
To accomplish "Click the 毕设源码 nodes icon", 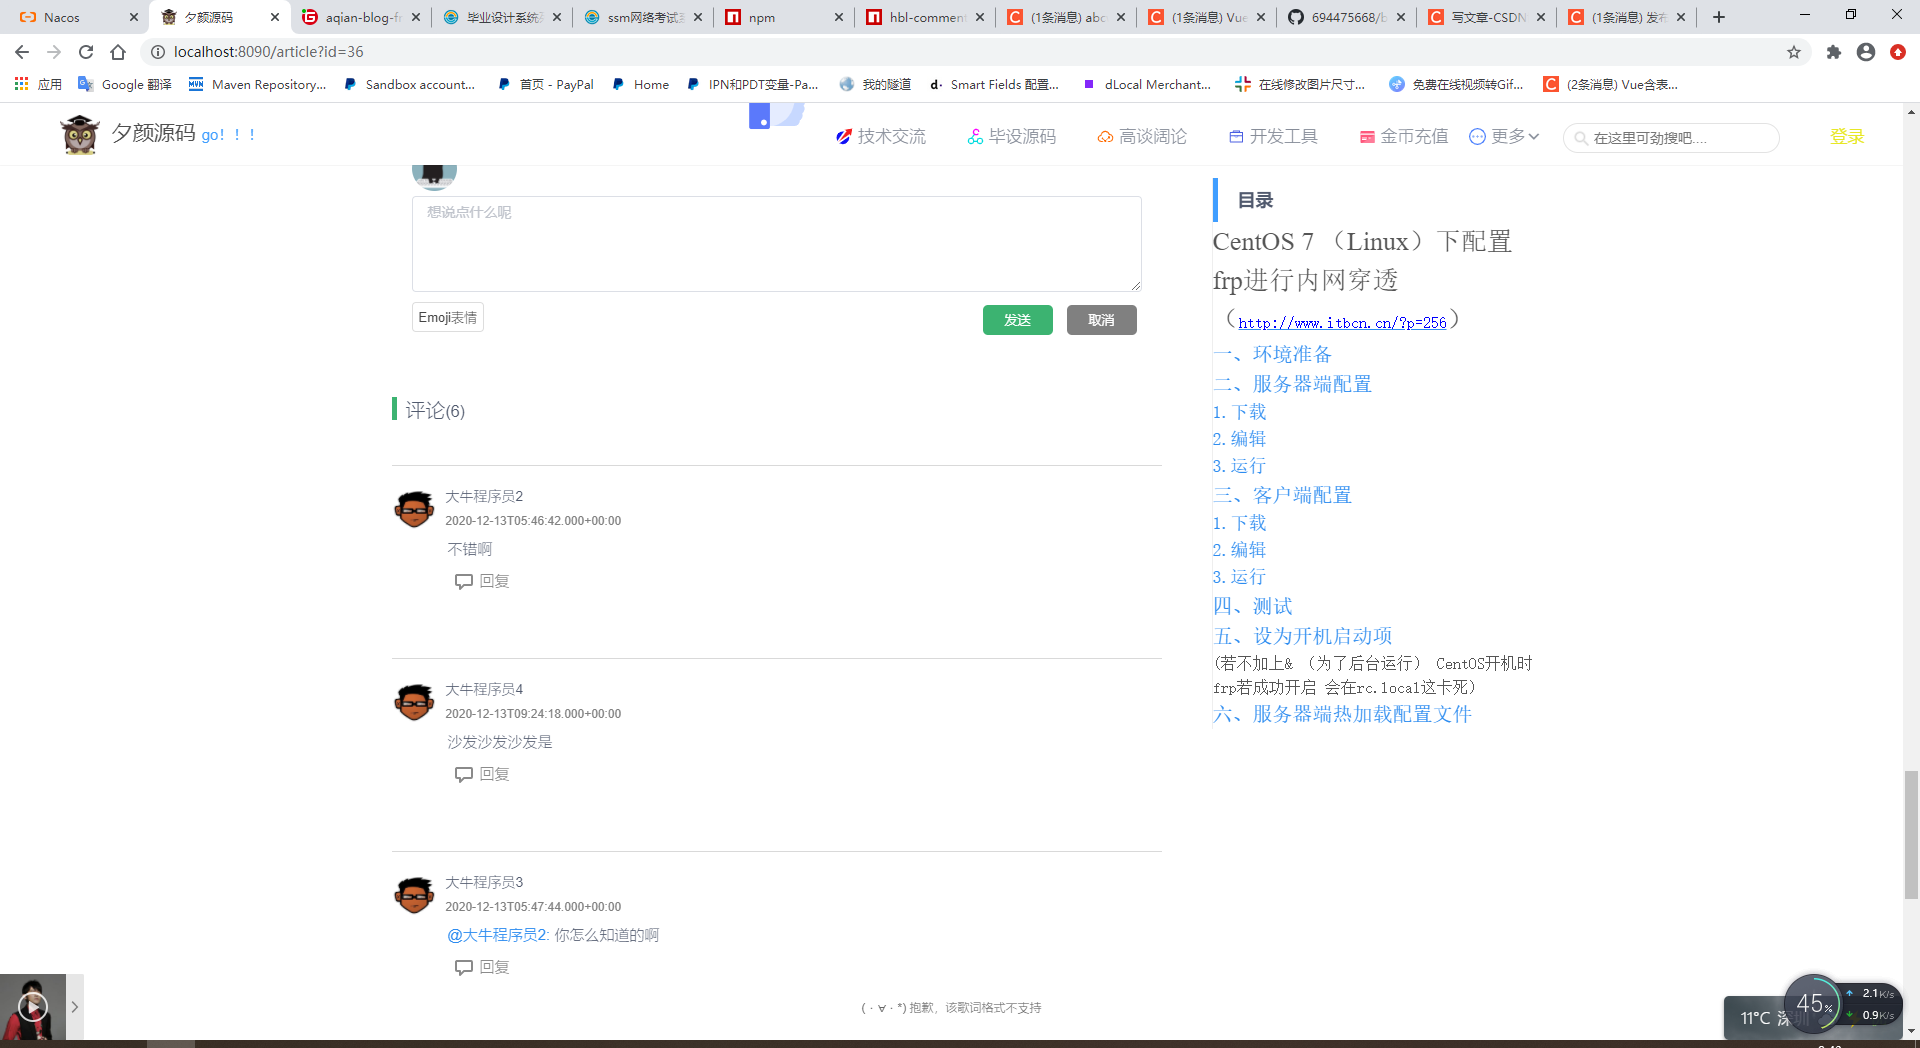I will point(975,136).
